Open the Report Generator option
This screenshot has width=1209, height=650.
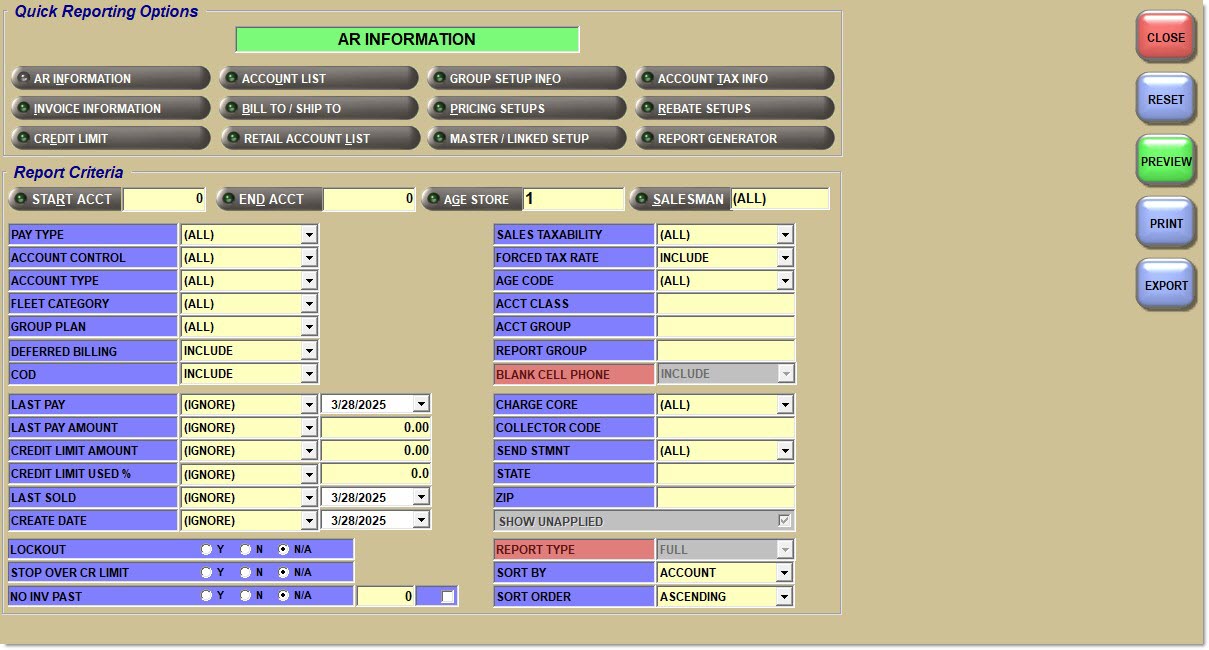734,139
